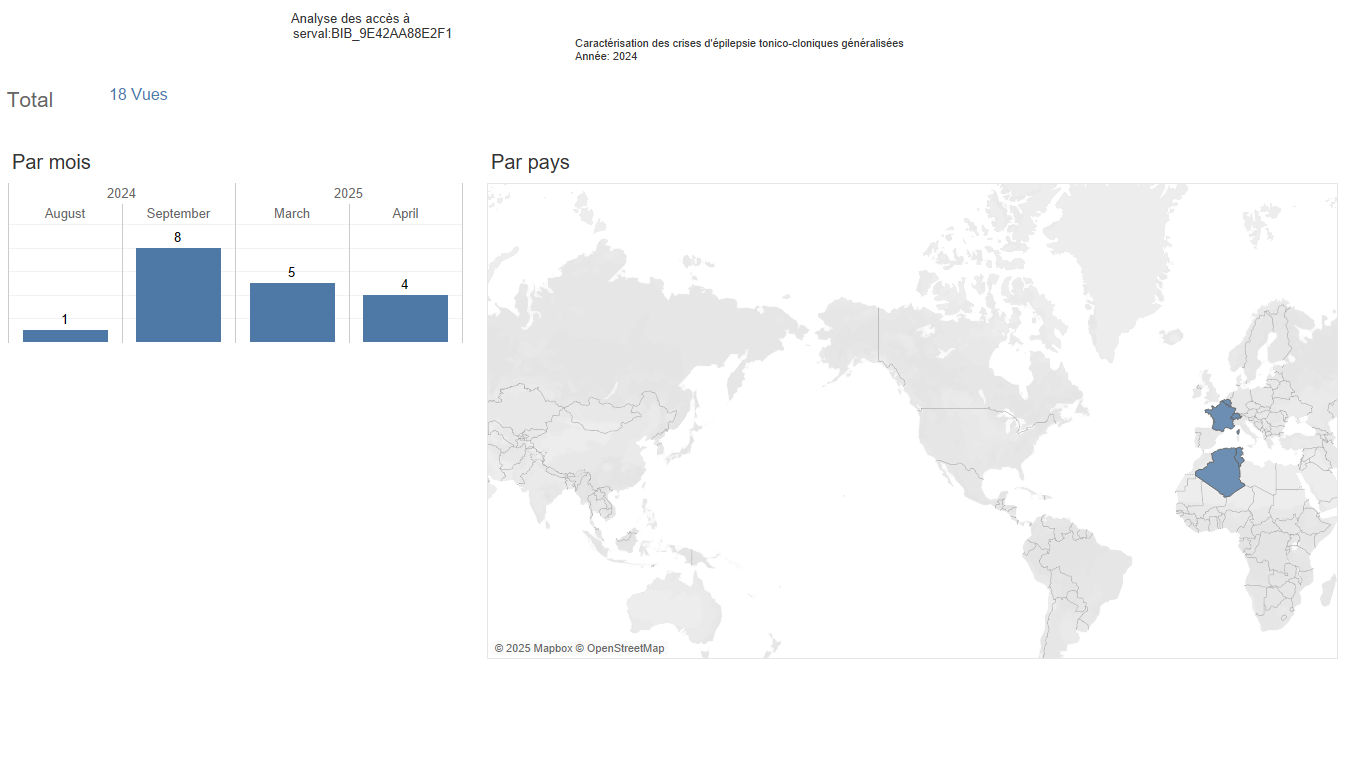This screenshot has width=1366, height=768.
Task: Select the April 2025 bar
Action: [x=405, y=318]
